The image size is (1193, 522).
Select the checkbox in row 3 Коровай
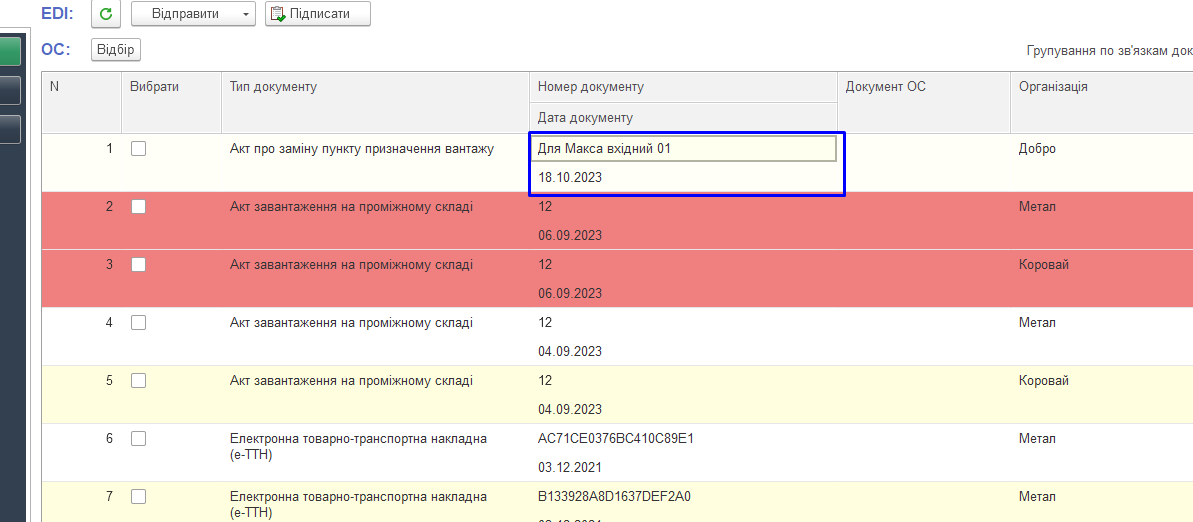point(138,265)
